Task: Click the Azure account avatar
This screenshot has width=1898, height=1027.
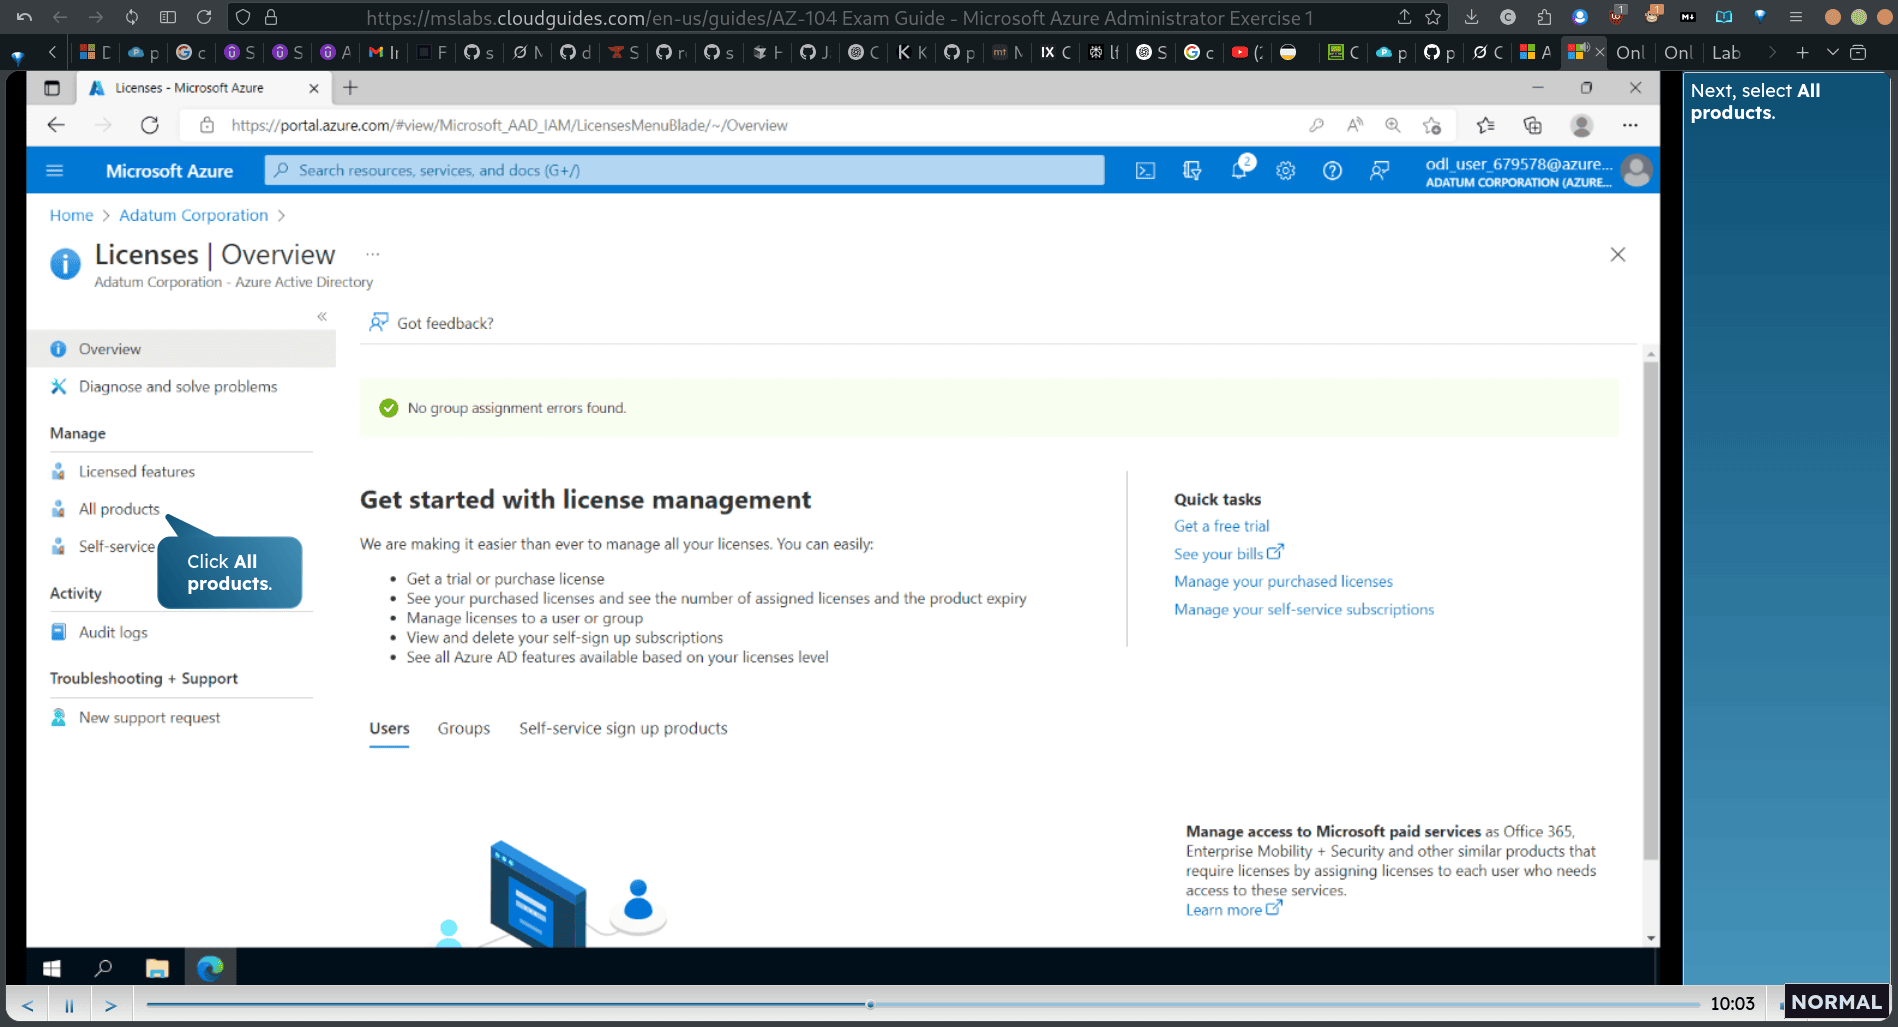Action: [1636, 171]
